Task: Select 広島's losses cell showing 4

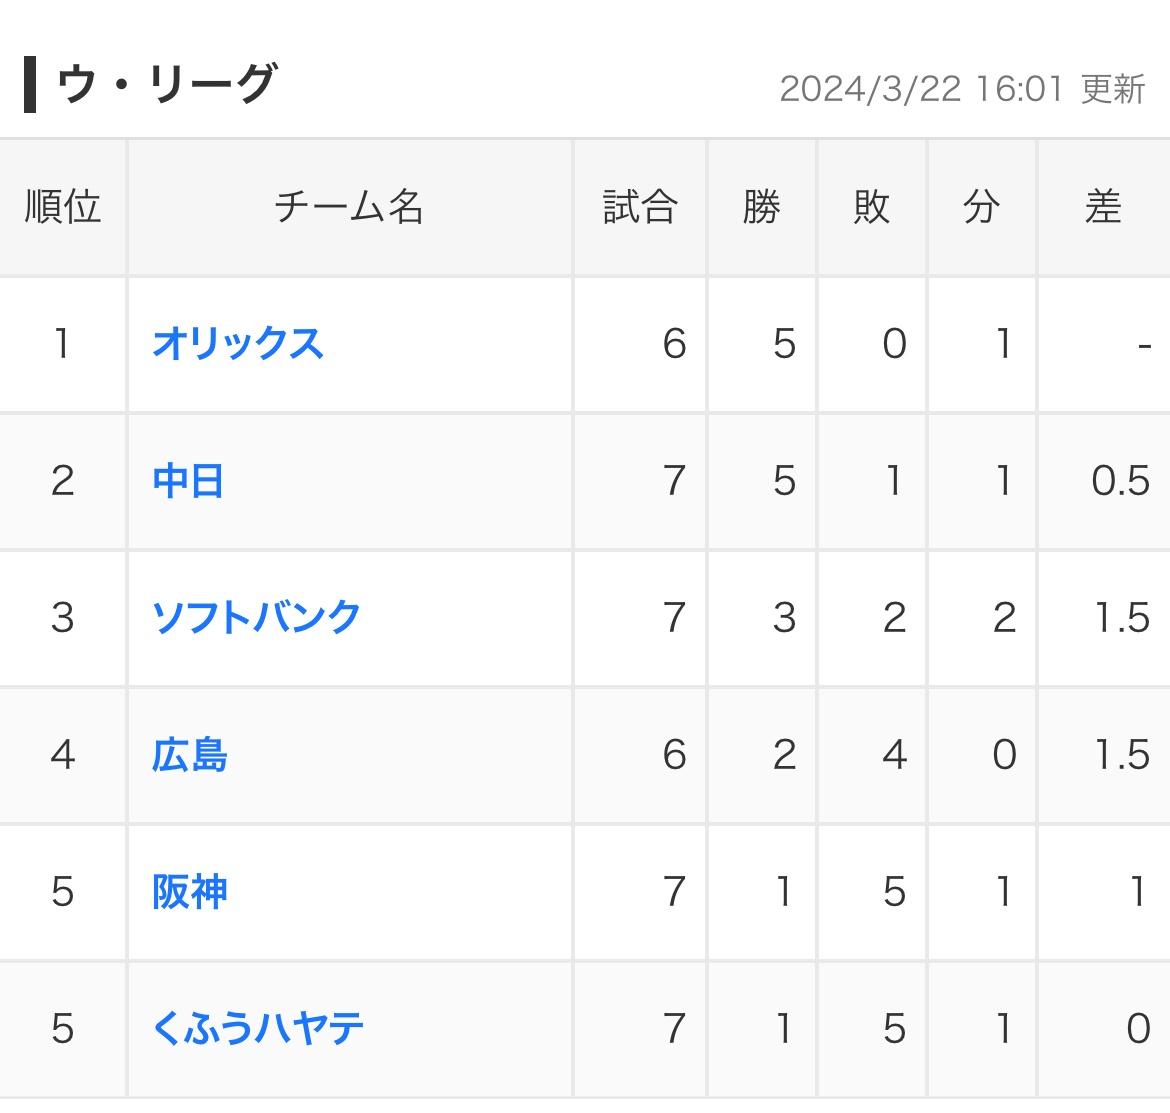Action: [872, 755]
